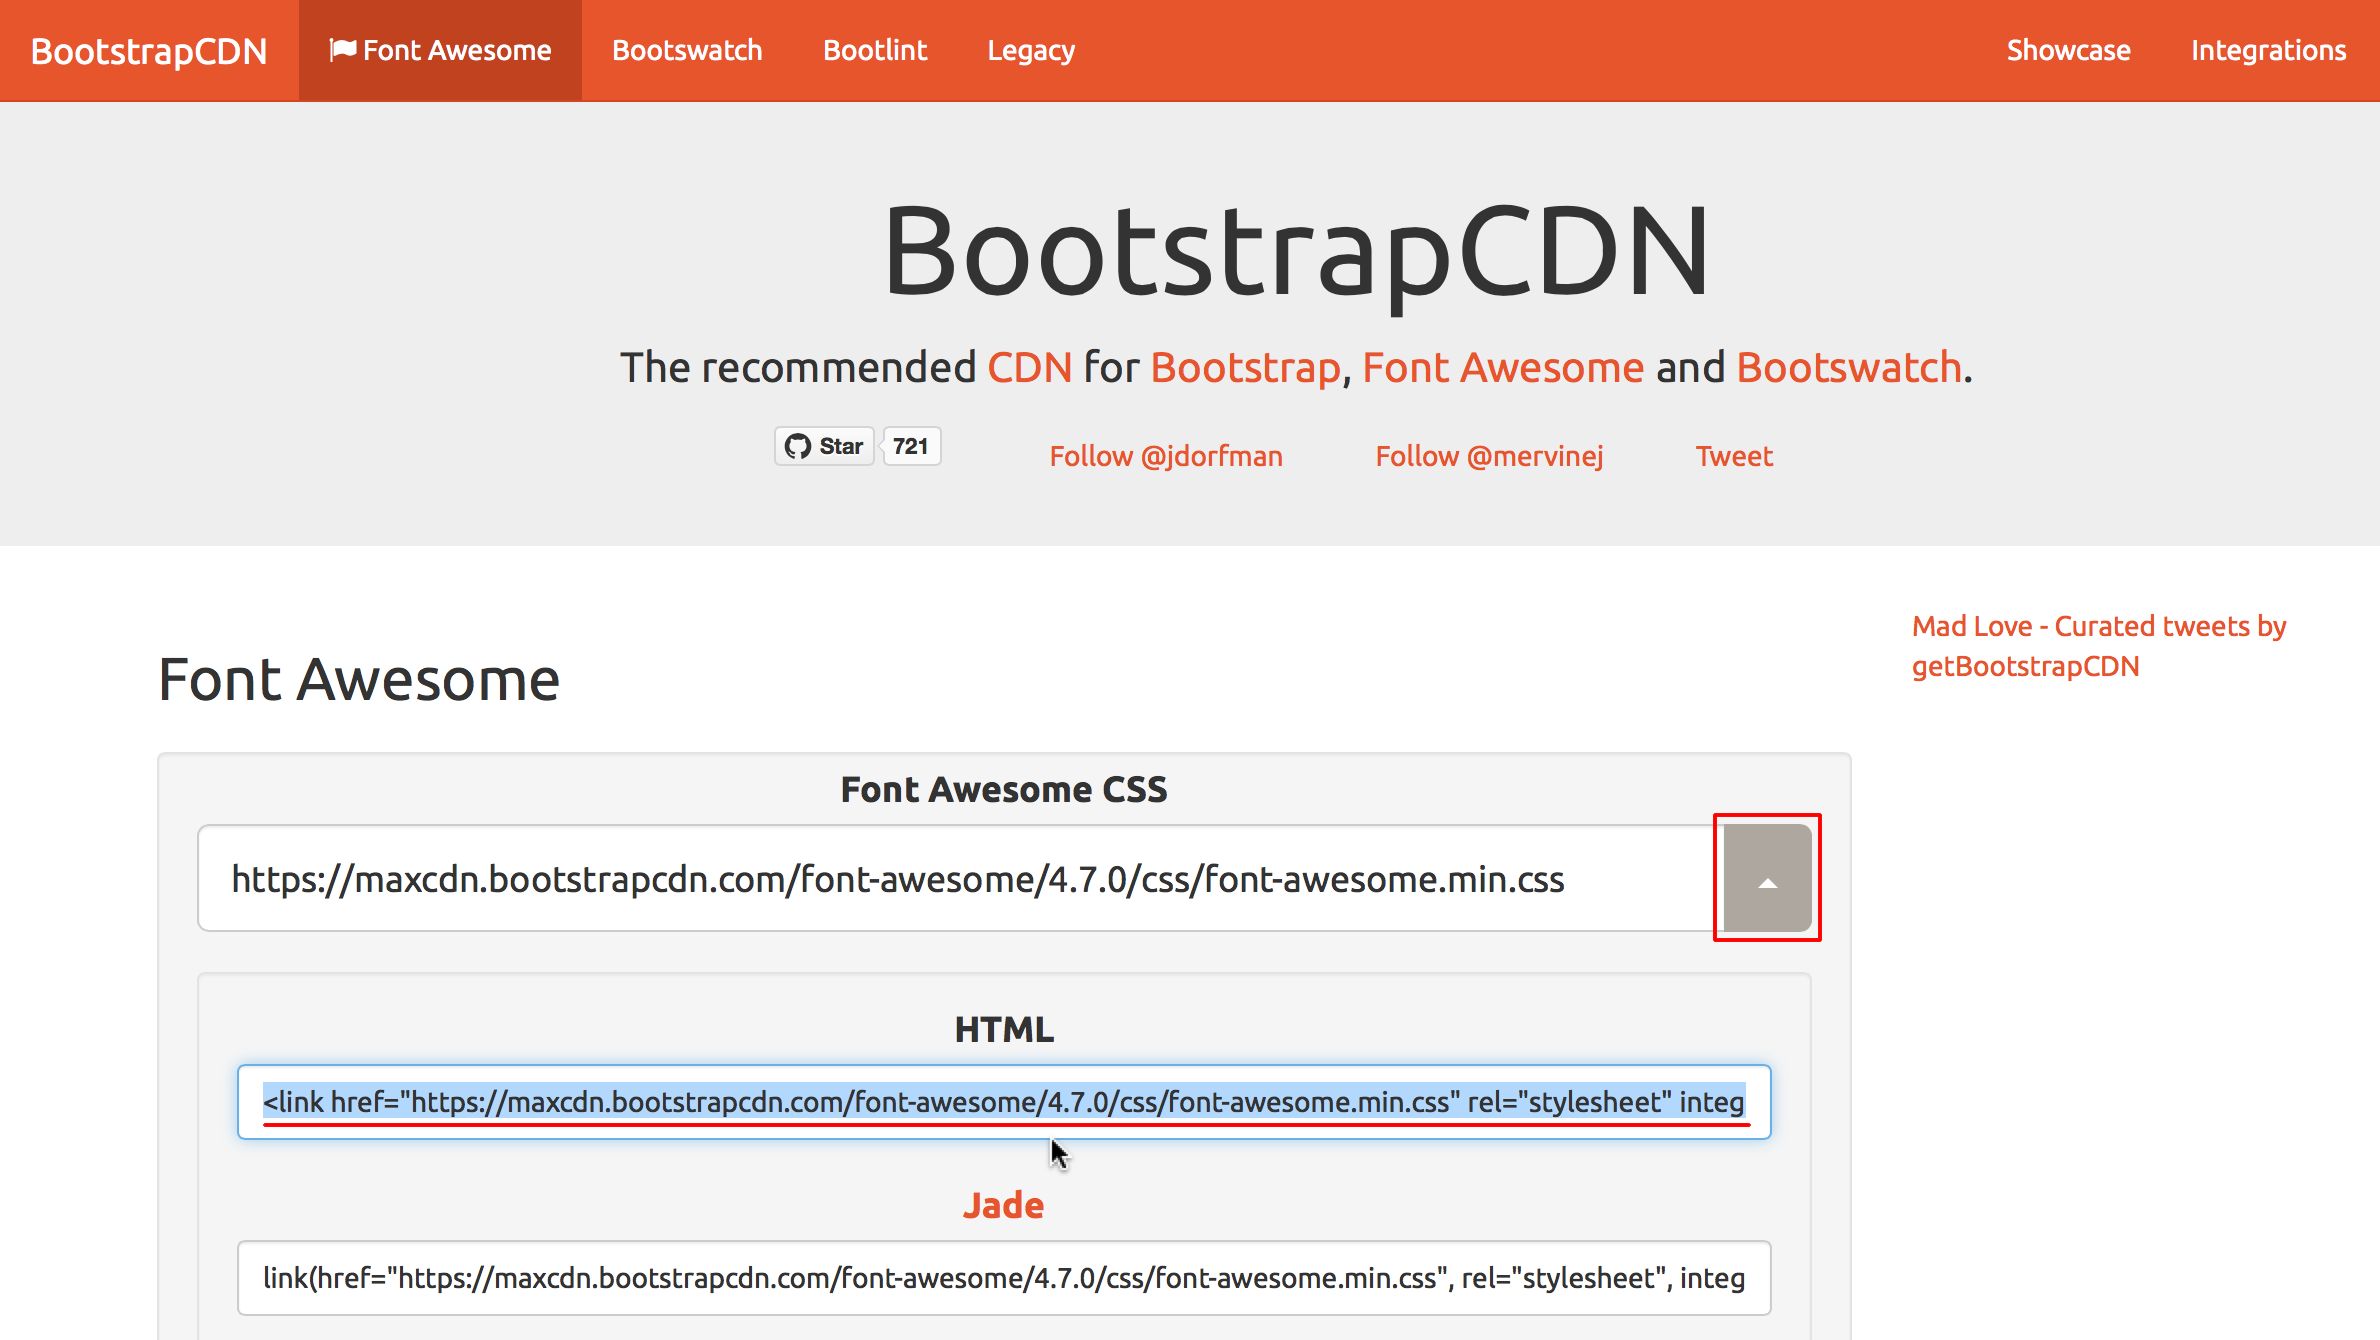Click Follow @mervinej link
This screenshot has height=1340, width=2380.
(x=1489, y=456)
